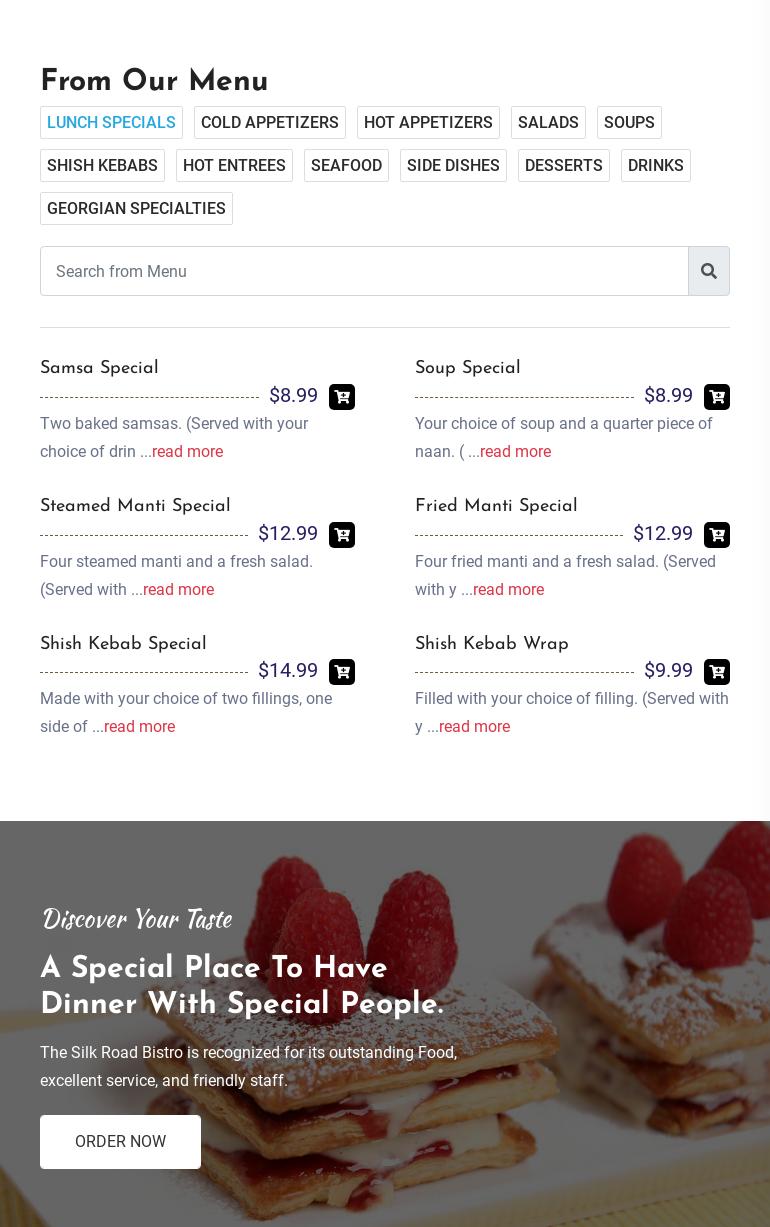Read more about Shish Kebab Wrap
This screenshot has height=1227, width=770.
pyautogui.click(x=474, y=726)
